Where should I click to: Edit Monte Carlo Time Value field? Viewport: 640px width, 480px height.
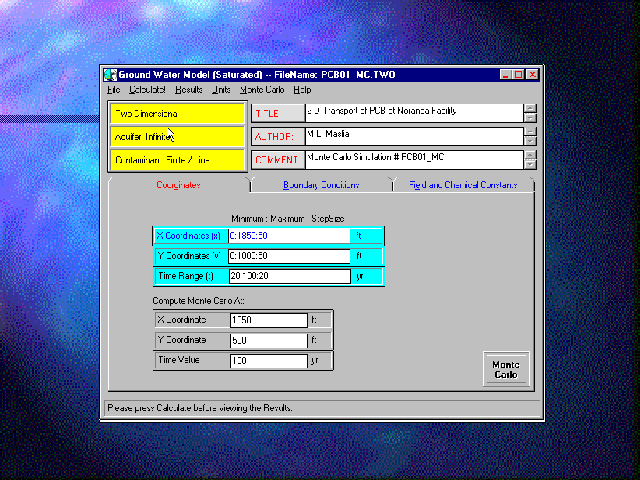(269, 361)
